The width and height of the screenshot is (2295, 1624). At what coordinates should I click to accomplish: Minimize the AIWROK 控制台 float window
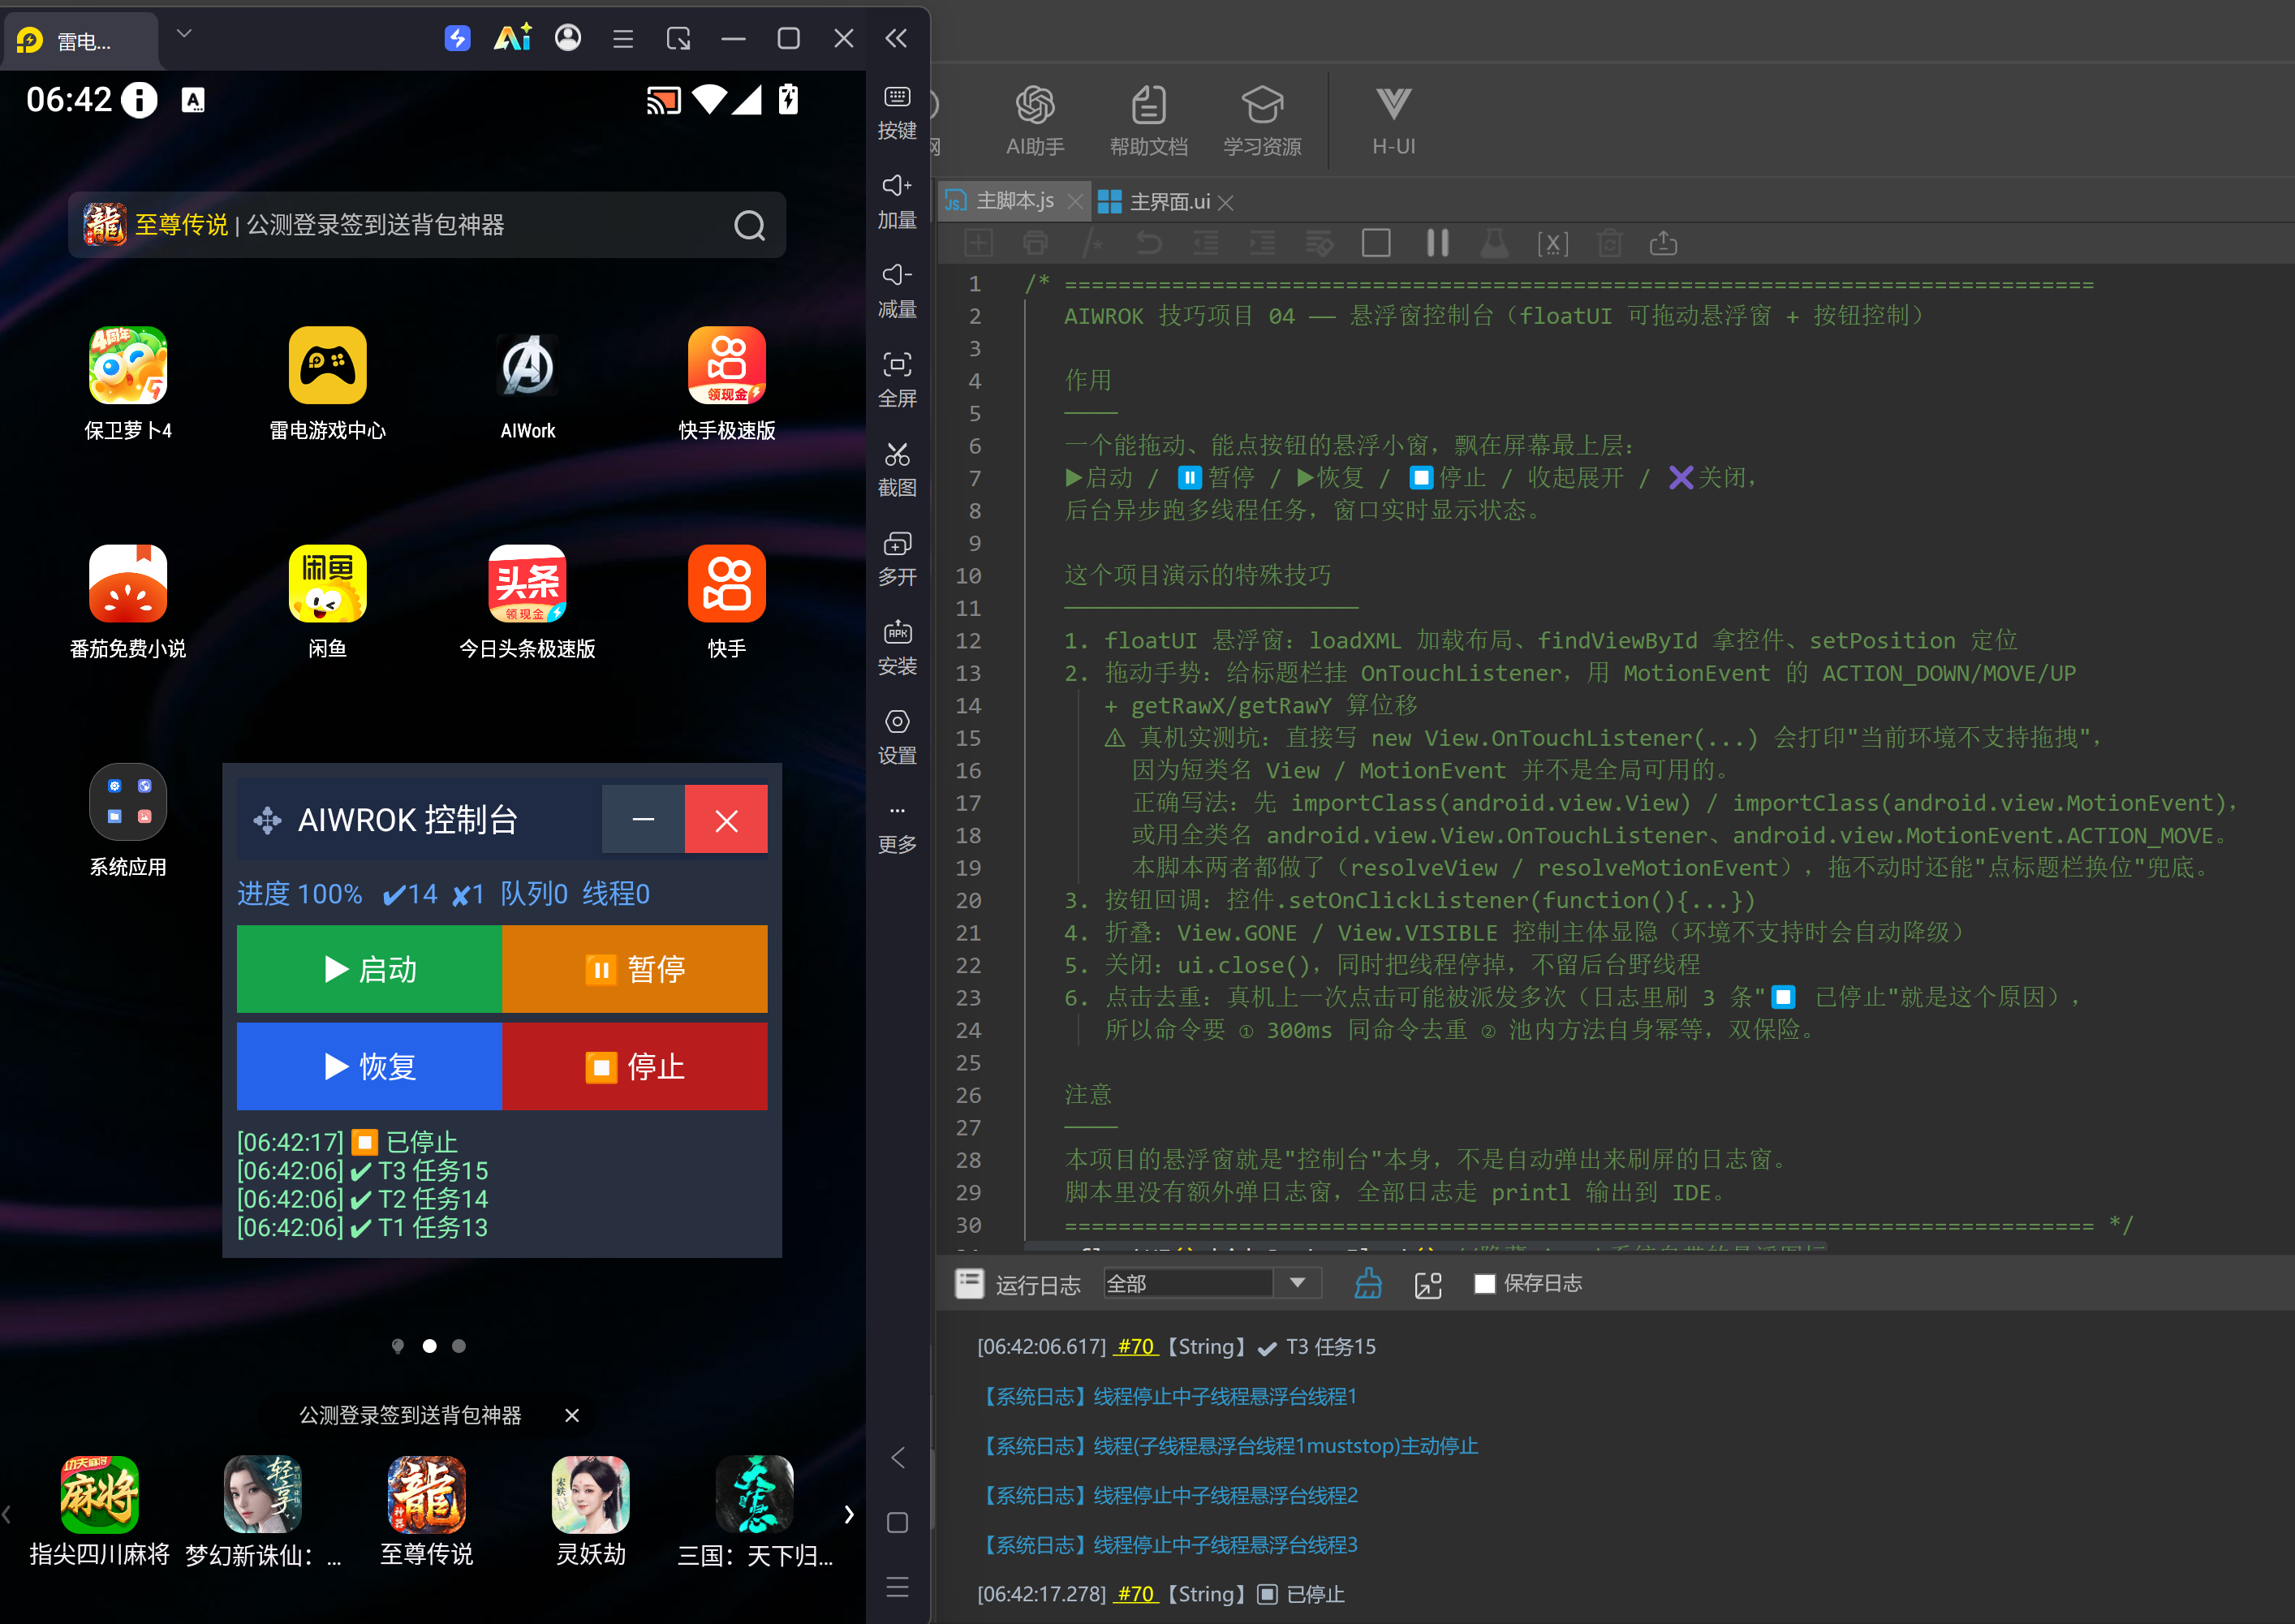point(643,819)
